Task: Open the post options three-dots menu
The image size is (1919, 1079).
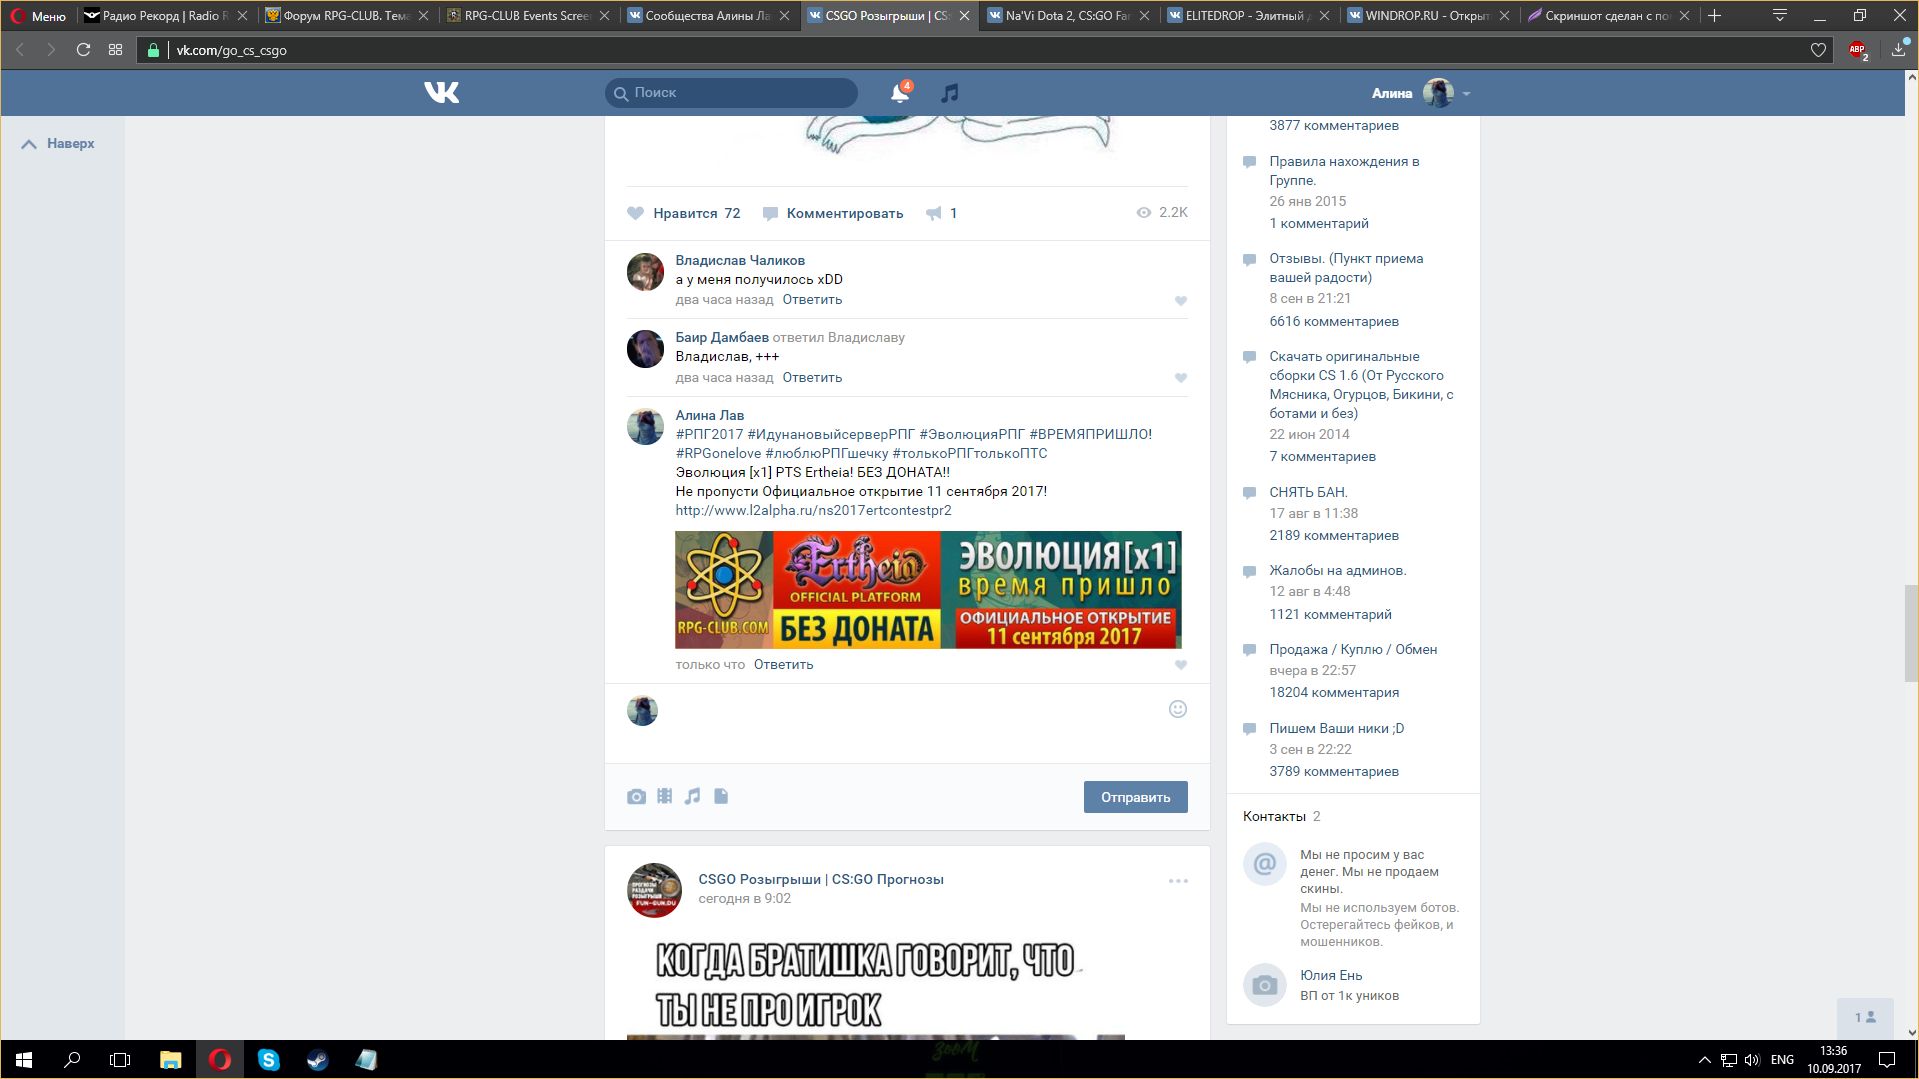Action: [1178, 881]
